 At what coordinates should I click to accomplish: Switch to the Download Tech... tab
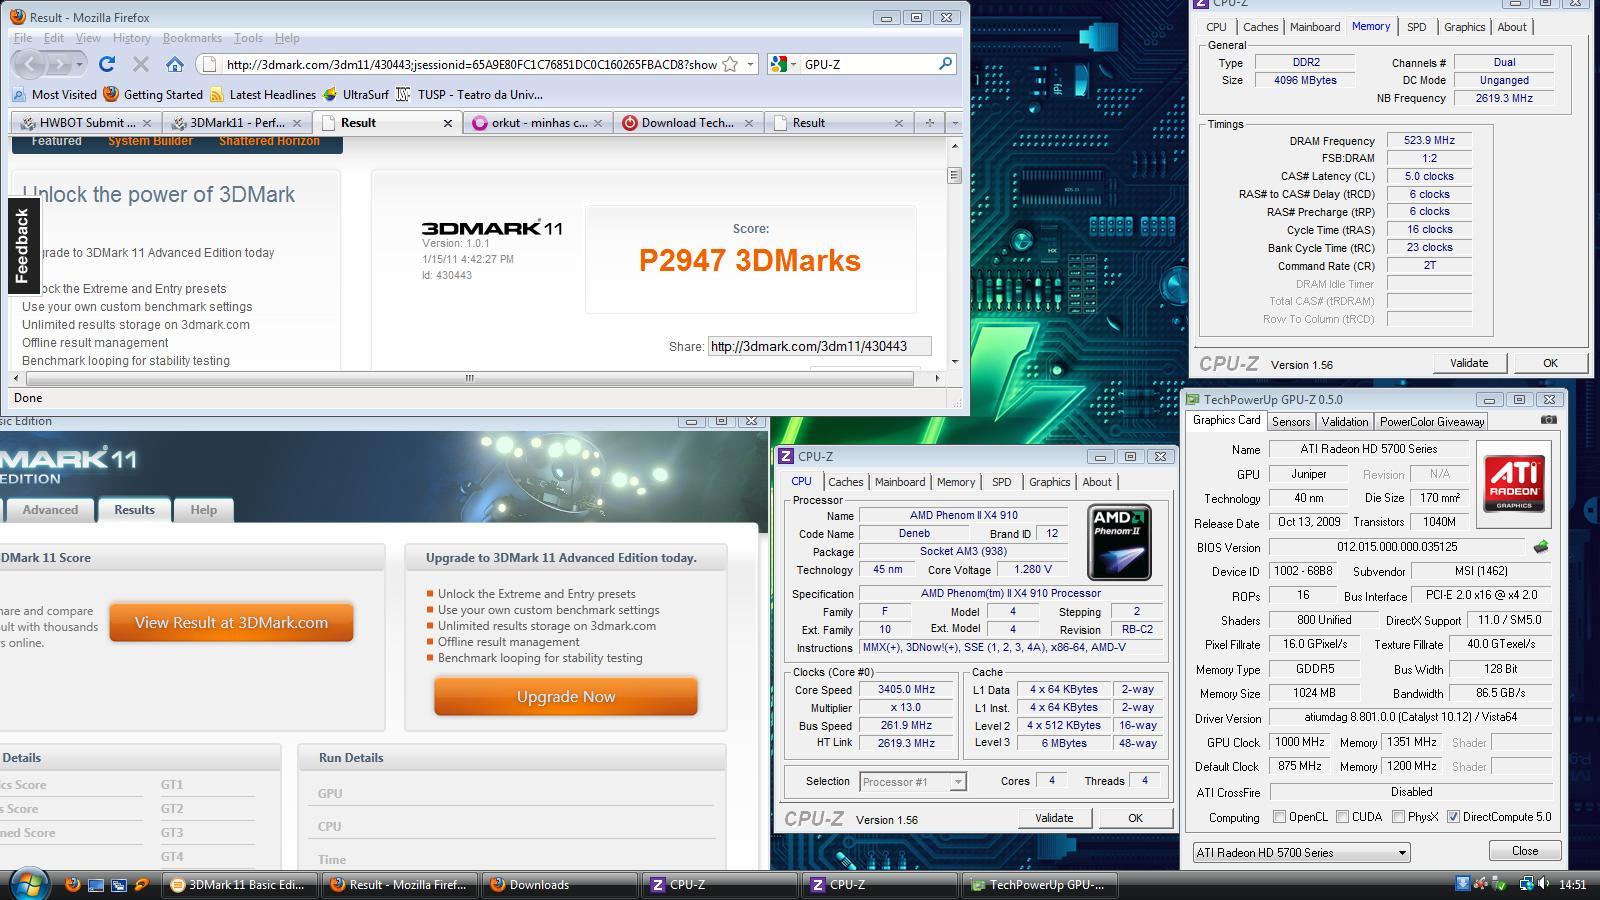(x=688, y=123)
